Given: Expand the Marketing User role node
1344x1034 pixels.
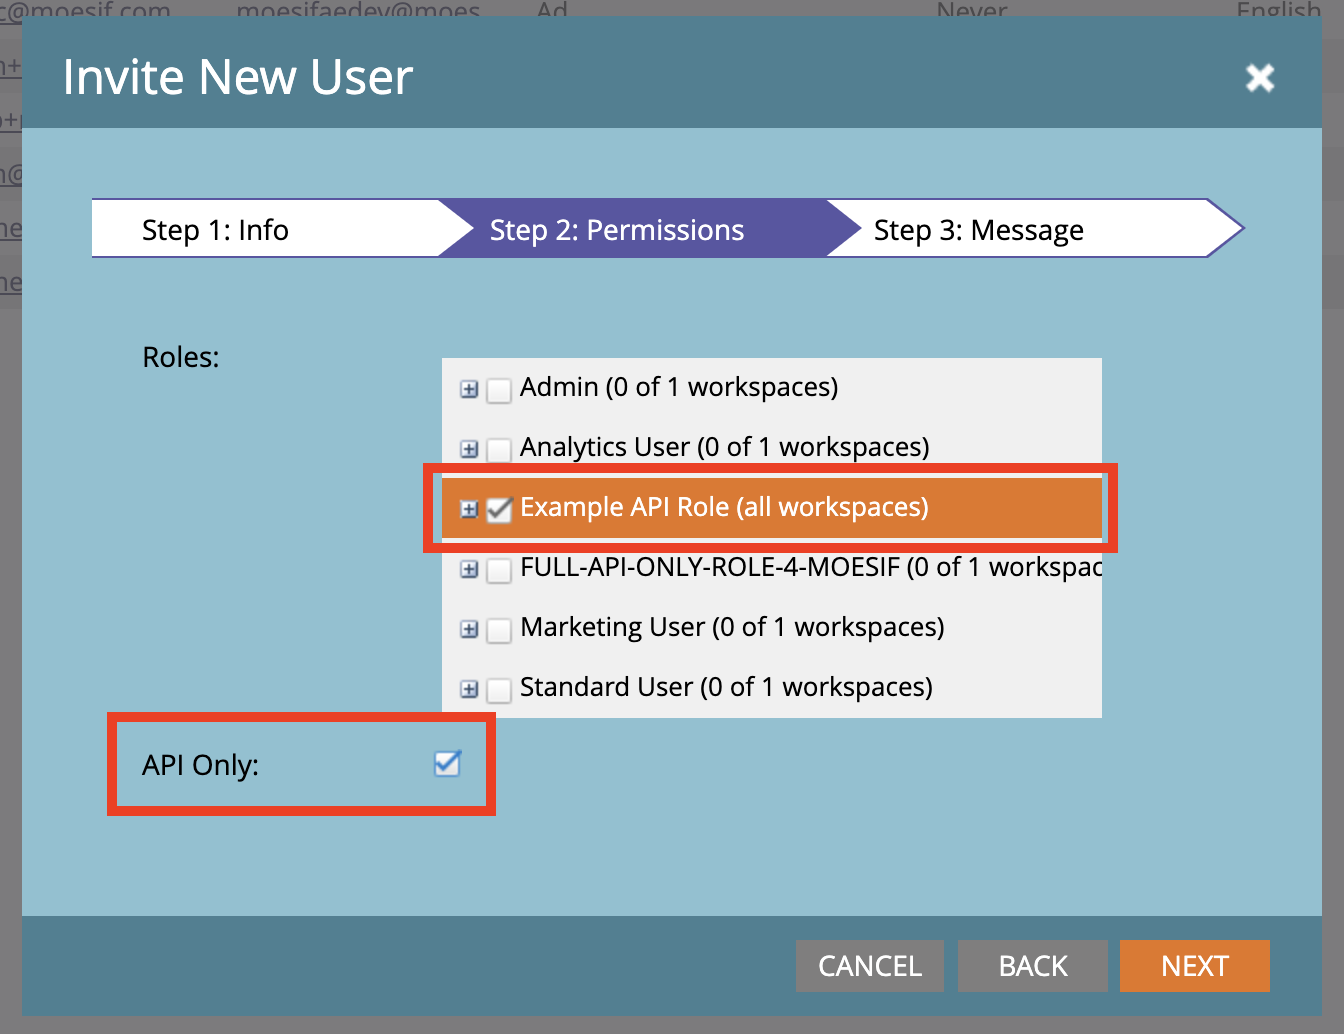Looking at the screenshot, I should click(x=469, y=629).
